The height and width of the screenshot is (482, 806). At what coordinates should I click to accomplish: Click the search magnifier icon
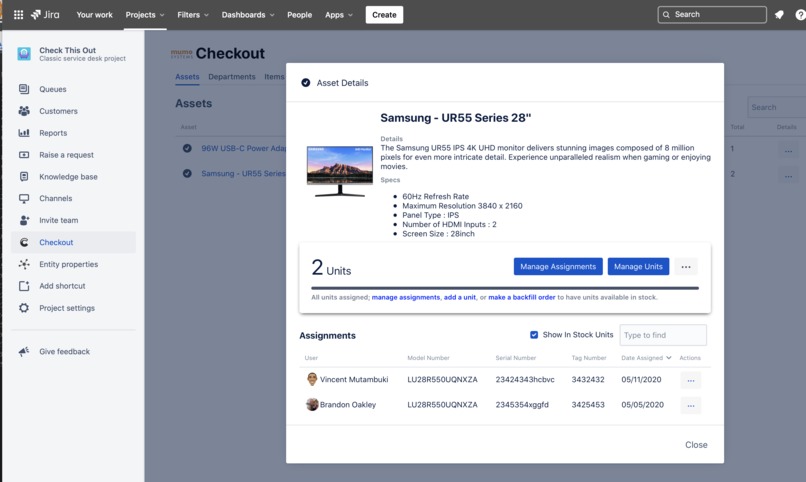coord(666,14)
